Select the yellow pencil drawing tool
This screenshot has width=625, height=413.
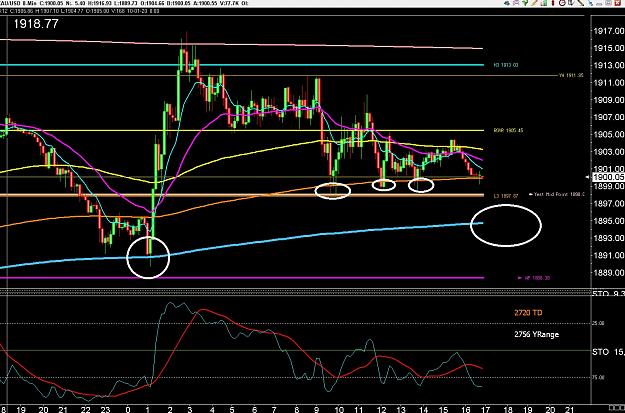535,3
